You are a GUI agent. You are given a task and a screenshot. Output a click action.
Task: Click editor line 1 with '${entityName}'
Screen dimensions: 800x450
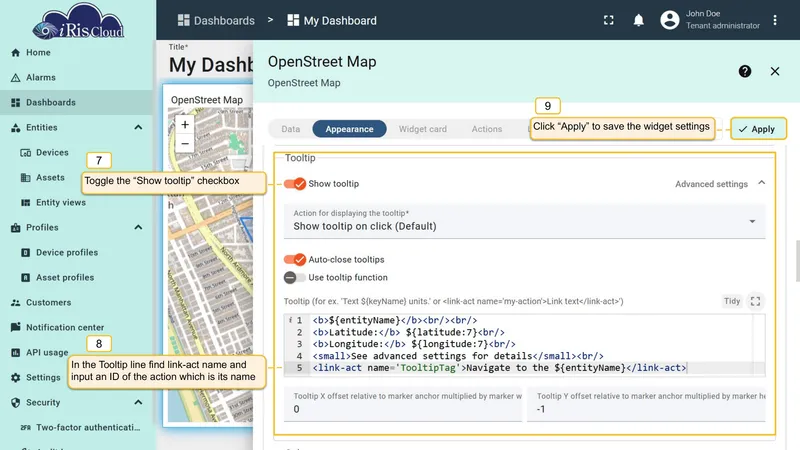(x=394, y=320)
